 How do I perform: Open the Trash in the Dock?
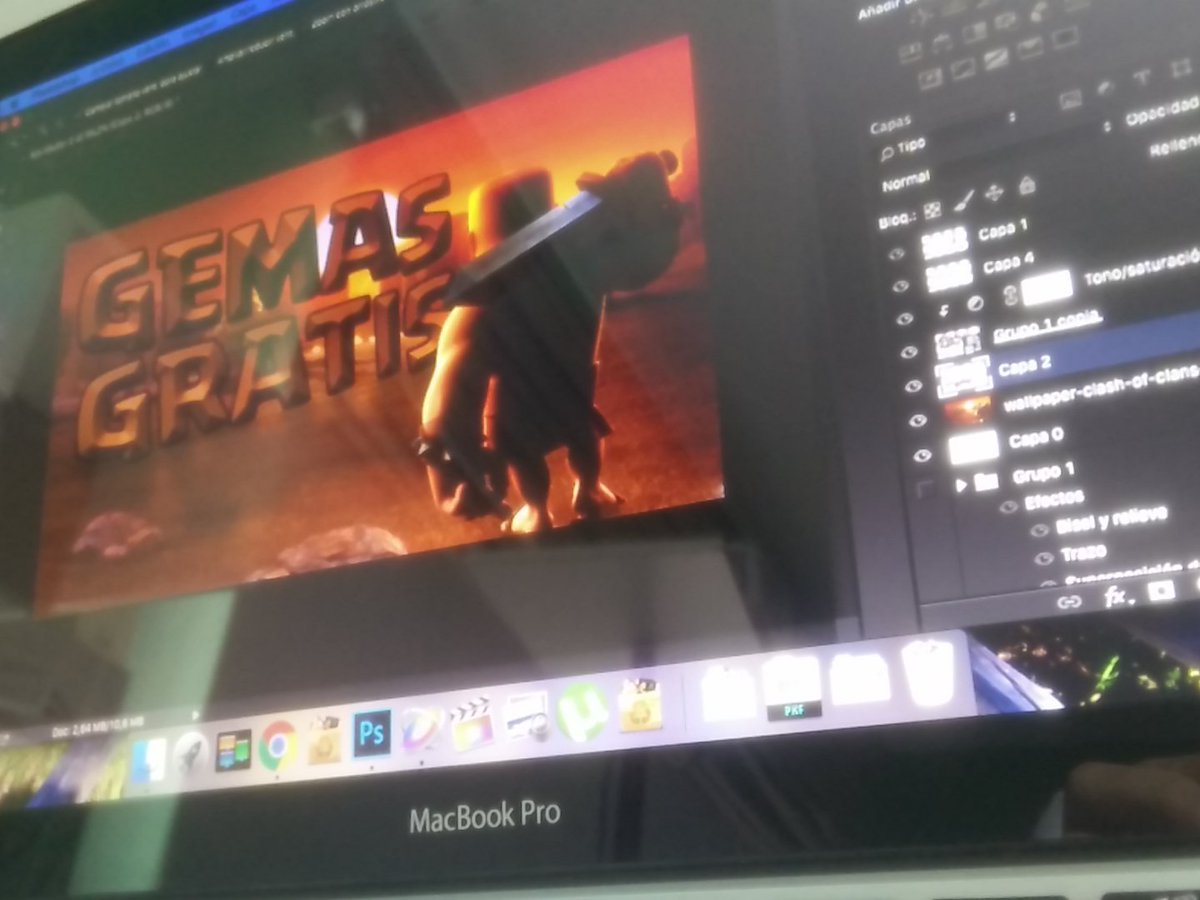click(927, 672)
